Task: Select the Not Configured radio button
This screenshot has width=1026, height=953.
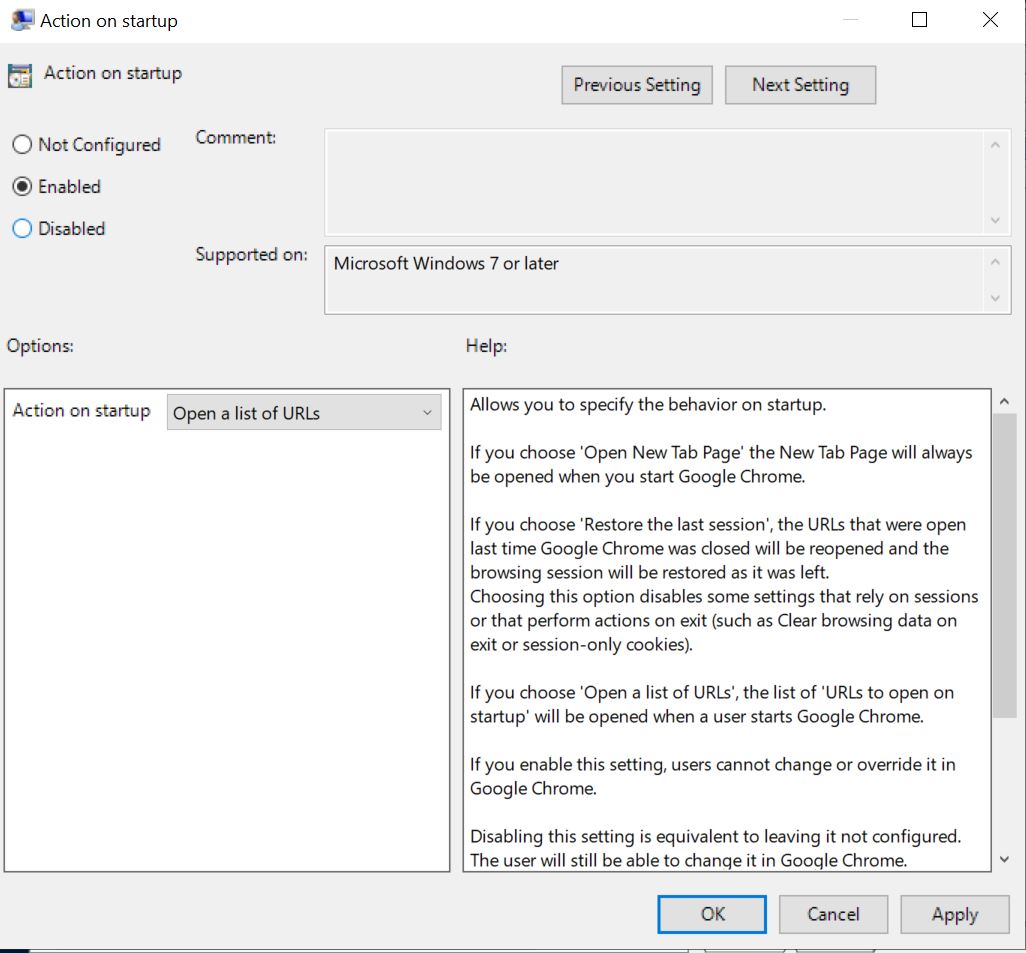Action: pos(22,145)
